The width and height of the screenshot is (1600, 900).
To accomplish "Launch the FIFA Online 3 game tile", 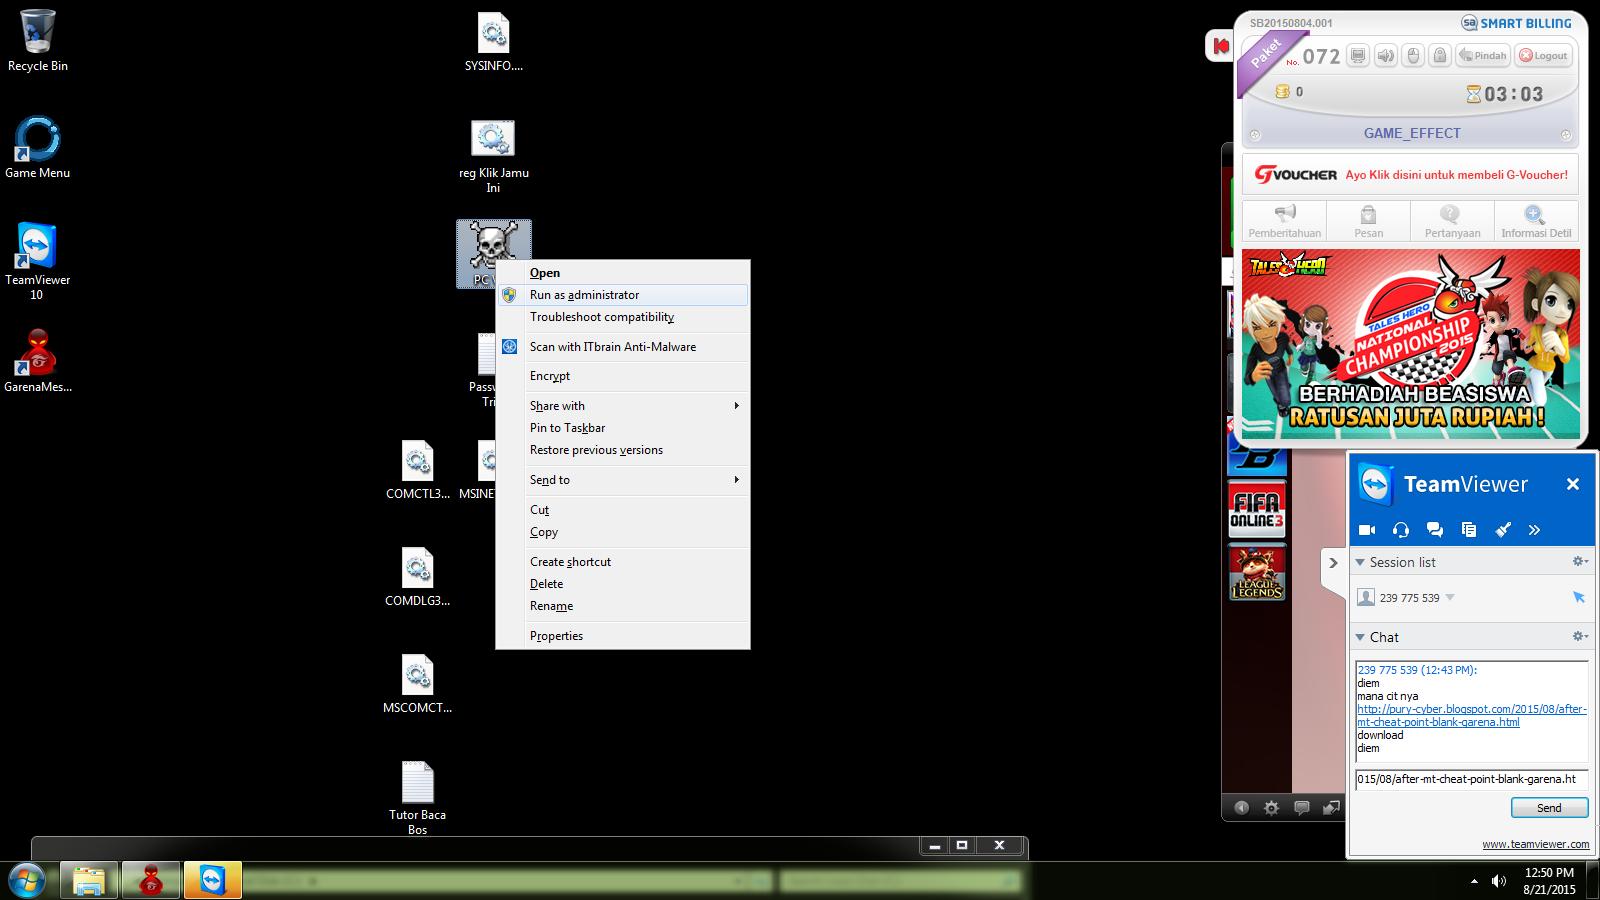I will click(1257, 509).
